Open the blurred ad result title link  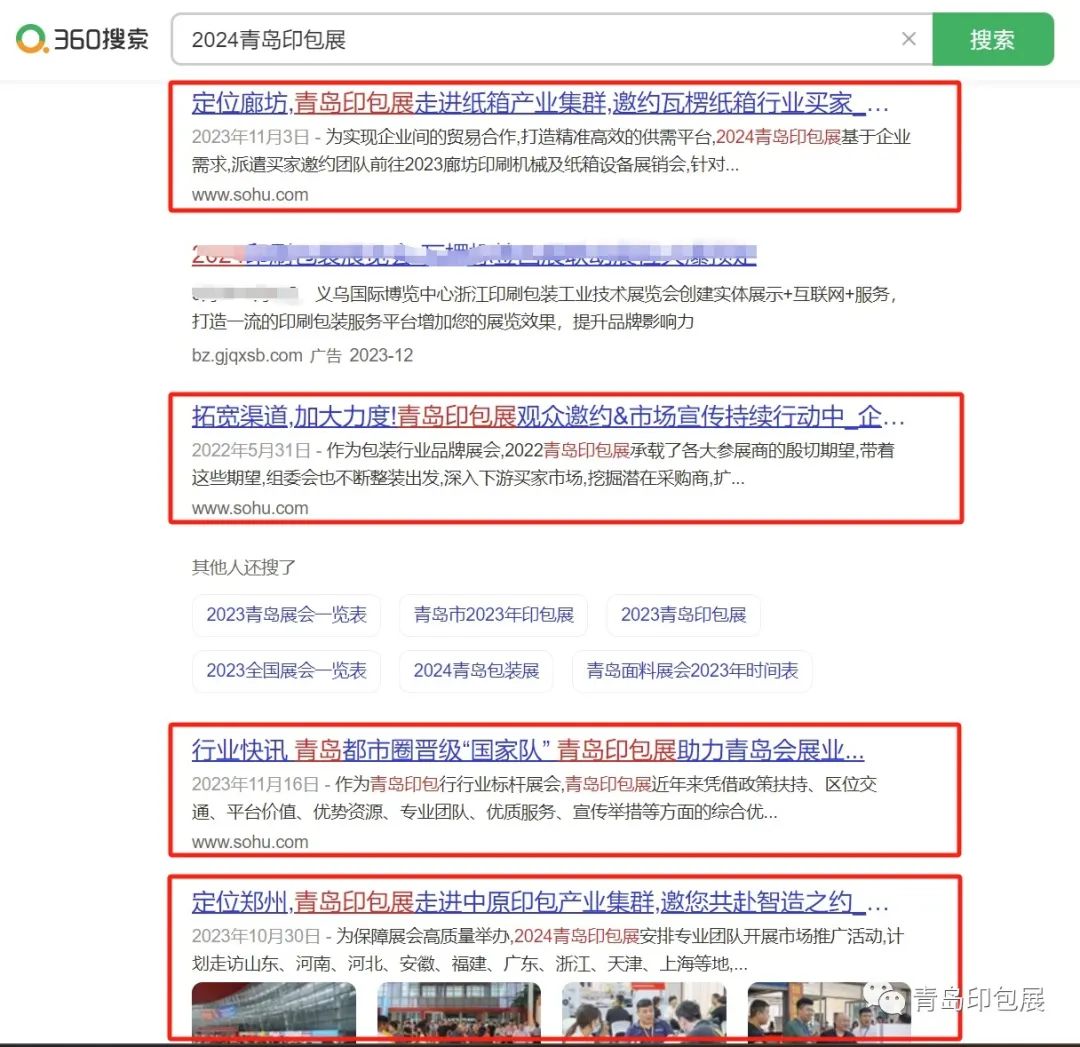tap(473, 255)
